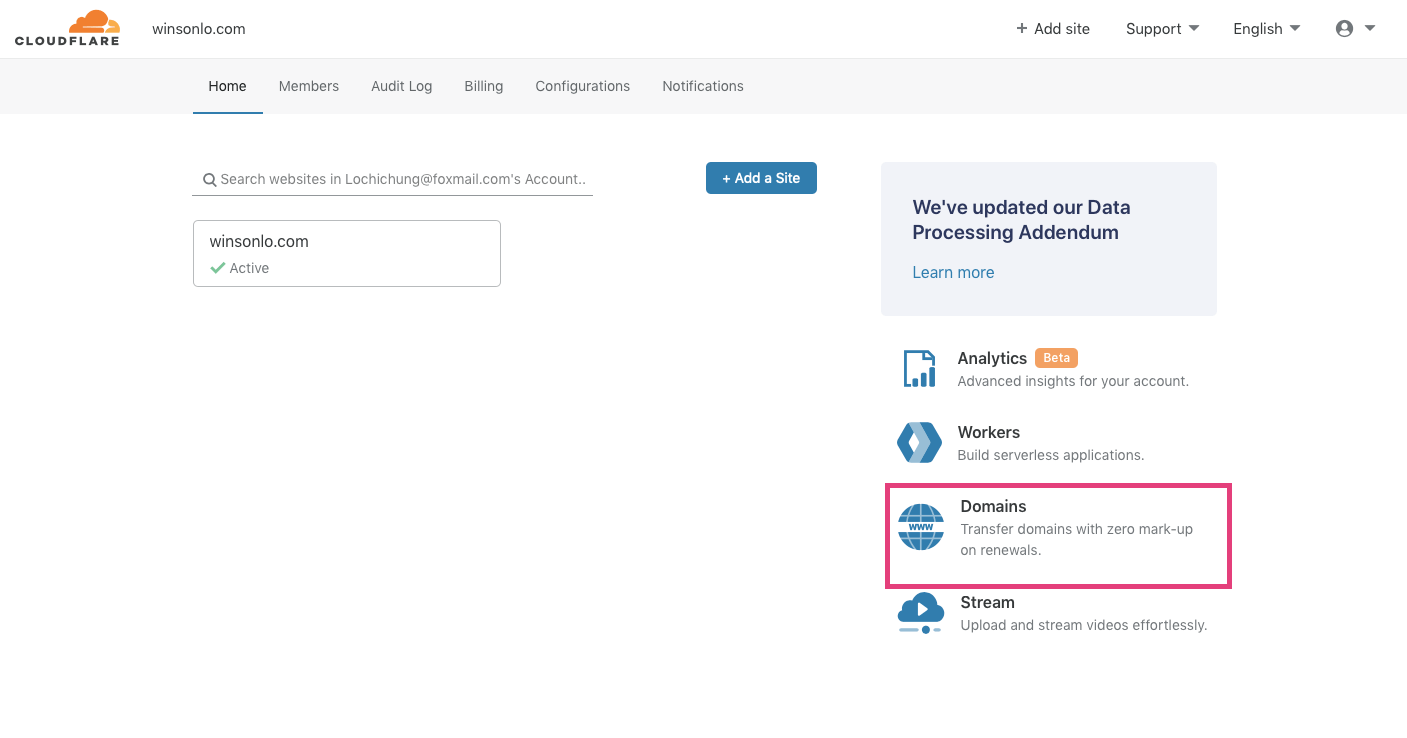The width and height of the screenshot is (1407, 738).
Task: Click "Upload and stream videos effortlessly." text
Action: (x=1084, y=625)
